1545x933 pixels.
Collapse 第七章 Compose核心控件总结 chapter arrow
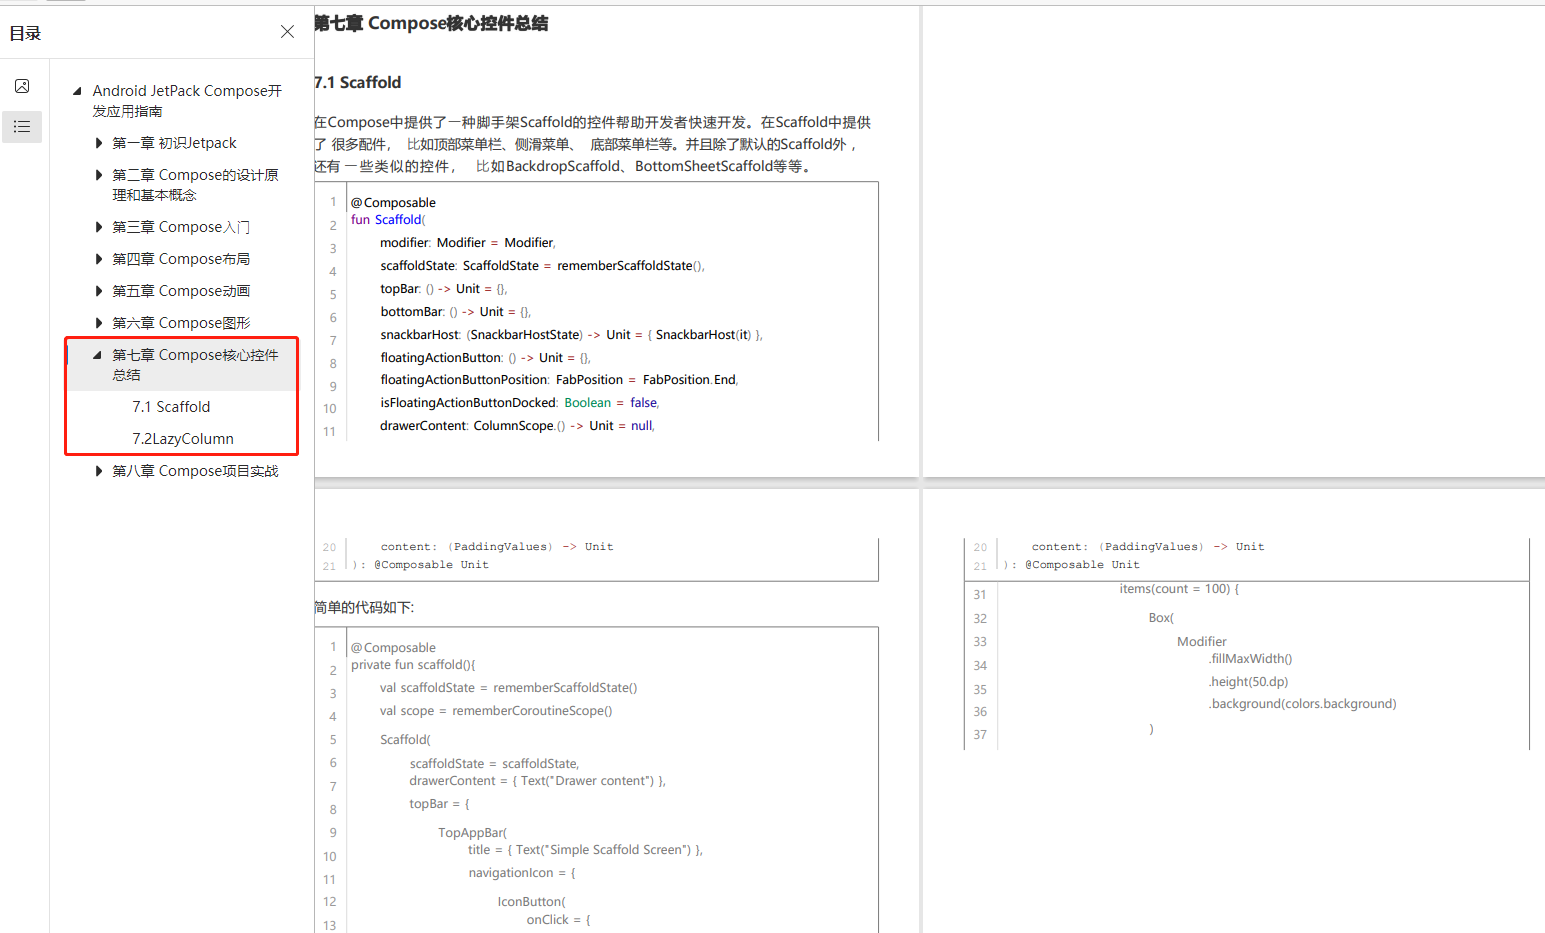[97, 355]
